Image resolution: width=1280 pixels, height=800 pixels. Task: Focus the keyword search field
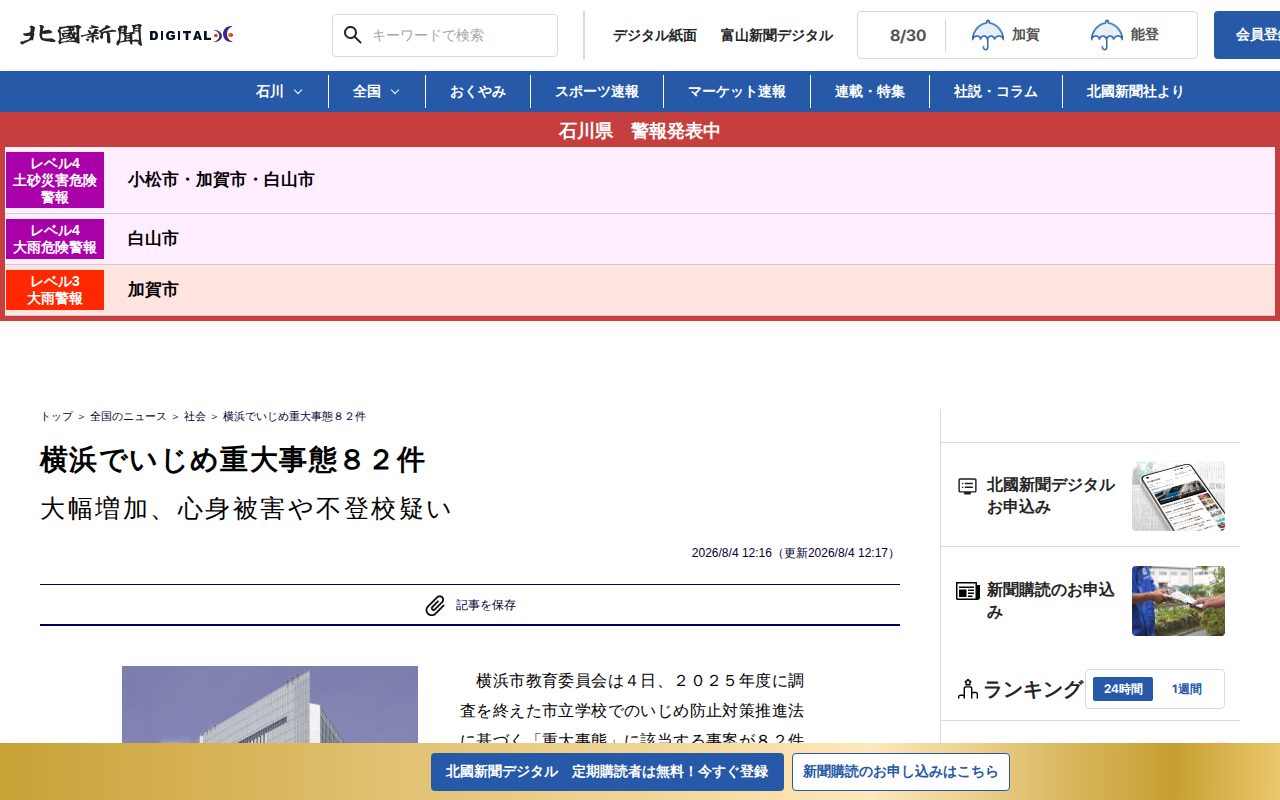coord(445,35)
